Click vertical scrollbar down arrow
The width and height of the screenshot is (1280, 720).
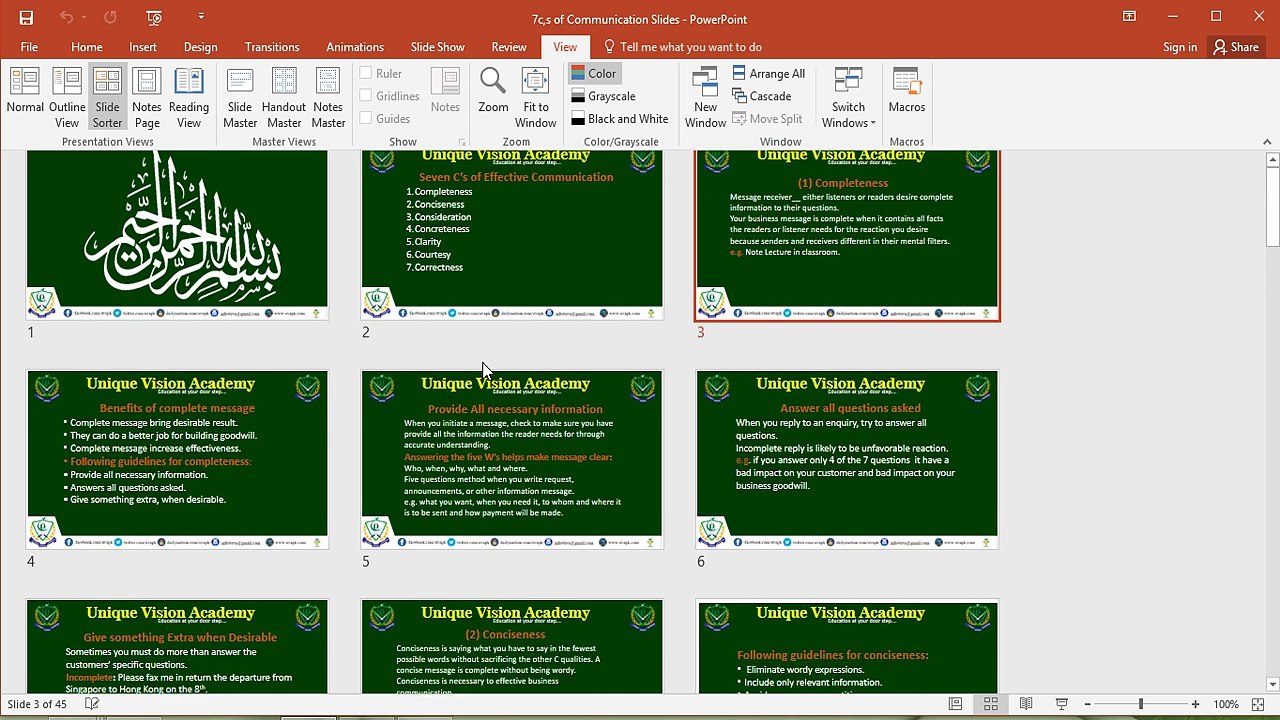pos(1272,685)
